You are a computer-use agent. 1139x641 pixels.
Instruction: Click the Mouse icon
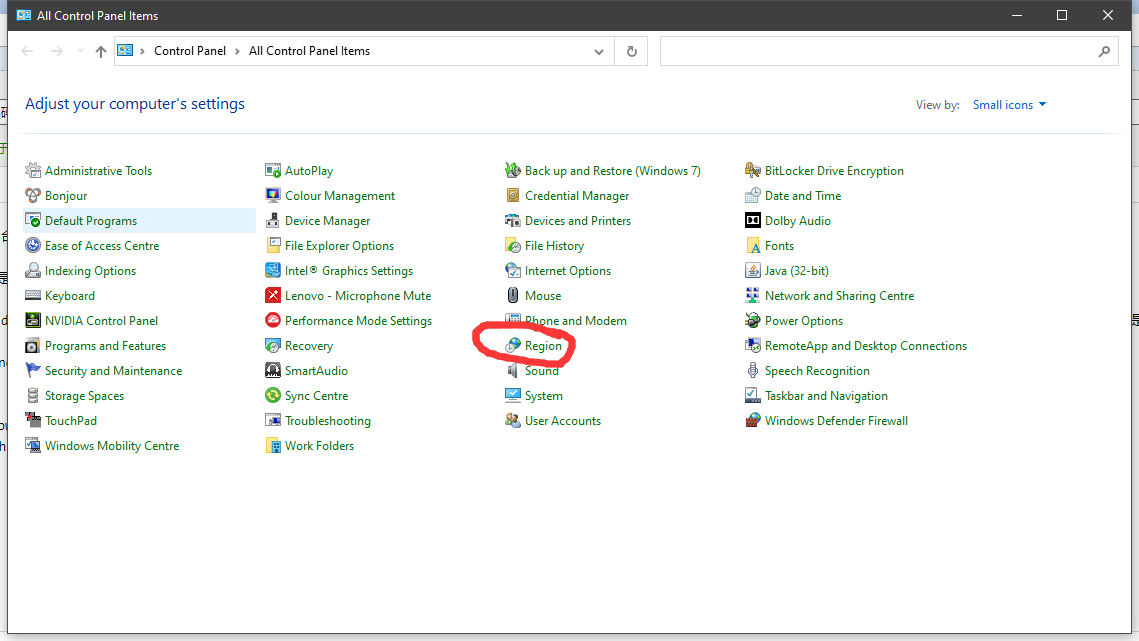click(x=513, y=296)
